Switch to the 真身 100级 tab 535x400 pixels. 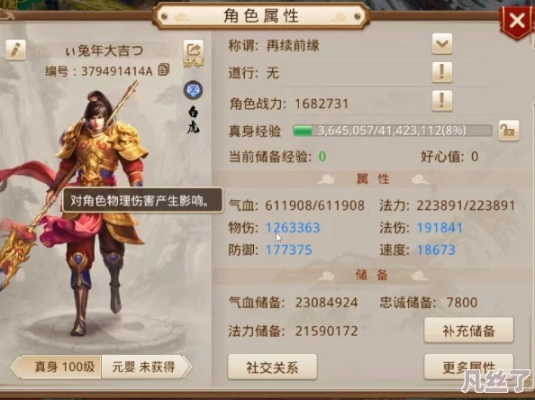(58, 367)
